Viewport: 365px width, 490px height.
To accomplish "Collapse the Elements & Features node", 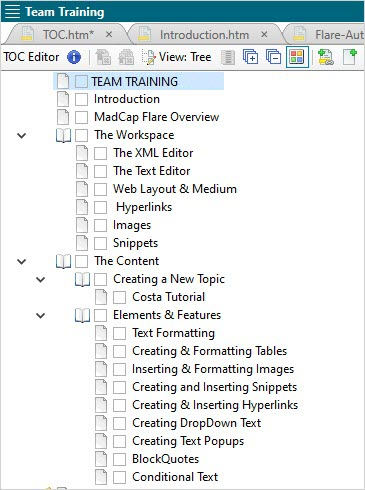I will [41, 315].
